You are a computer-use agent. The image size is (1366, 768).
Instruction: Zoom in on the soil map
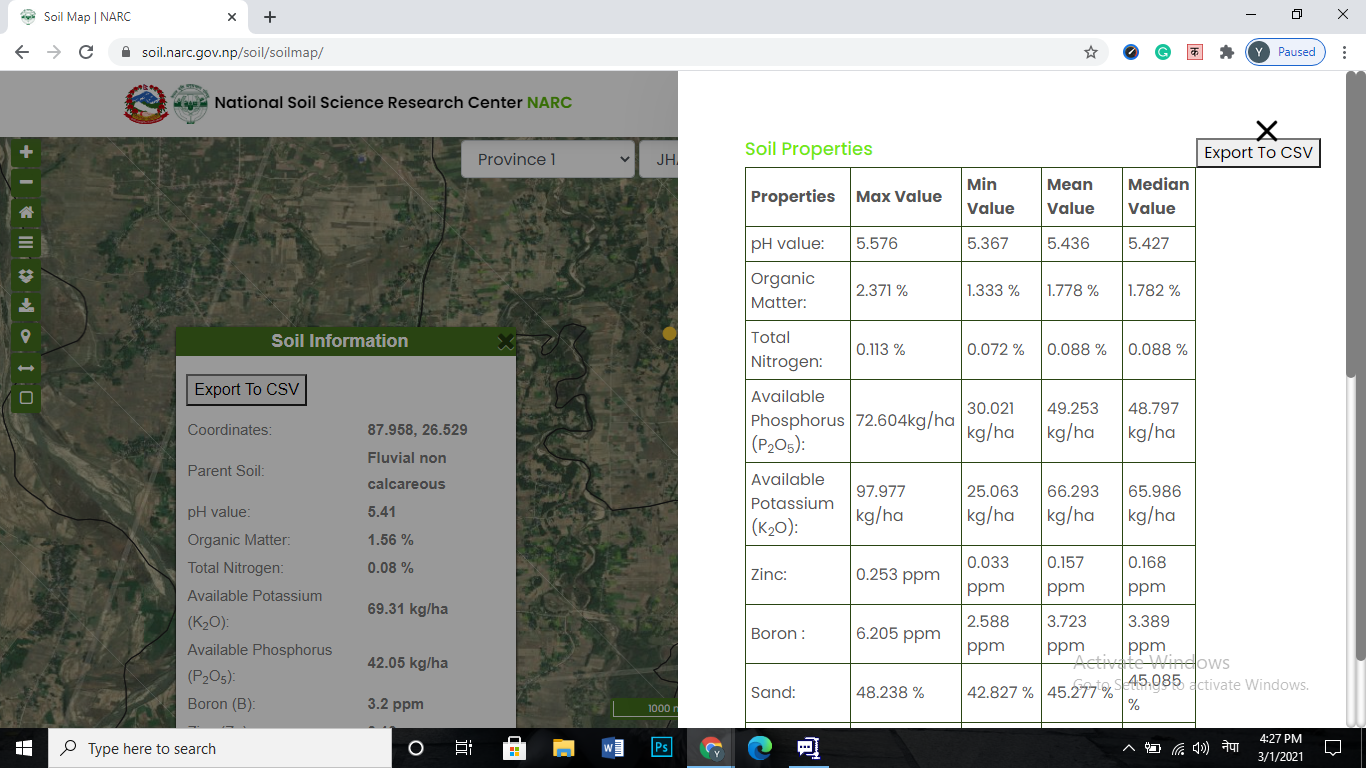pos(26,152)
